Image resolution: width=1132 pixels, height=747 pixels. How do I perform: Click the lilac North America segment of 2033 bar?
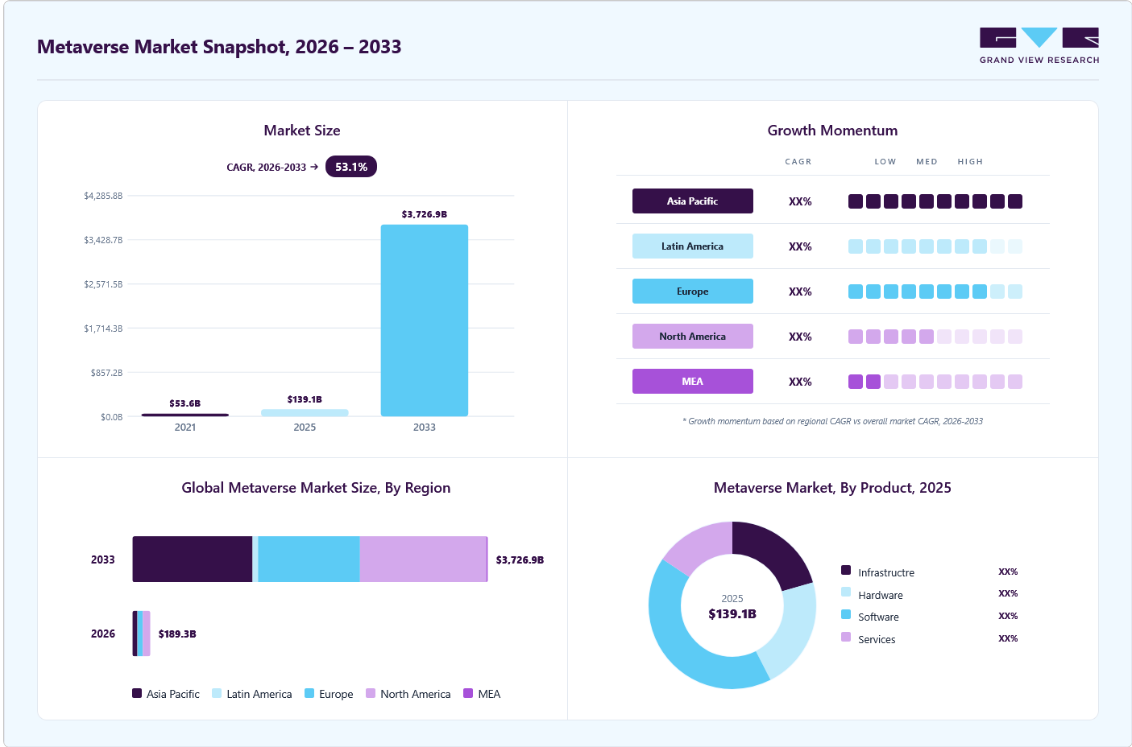click(x=423, y=559)
